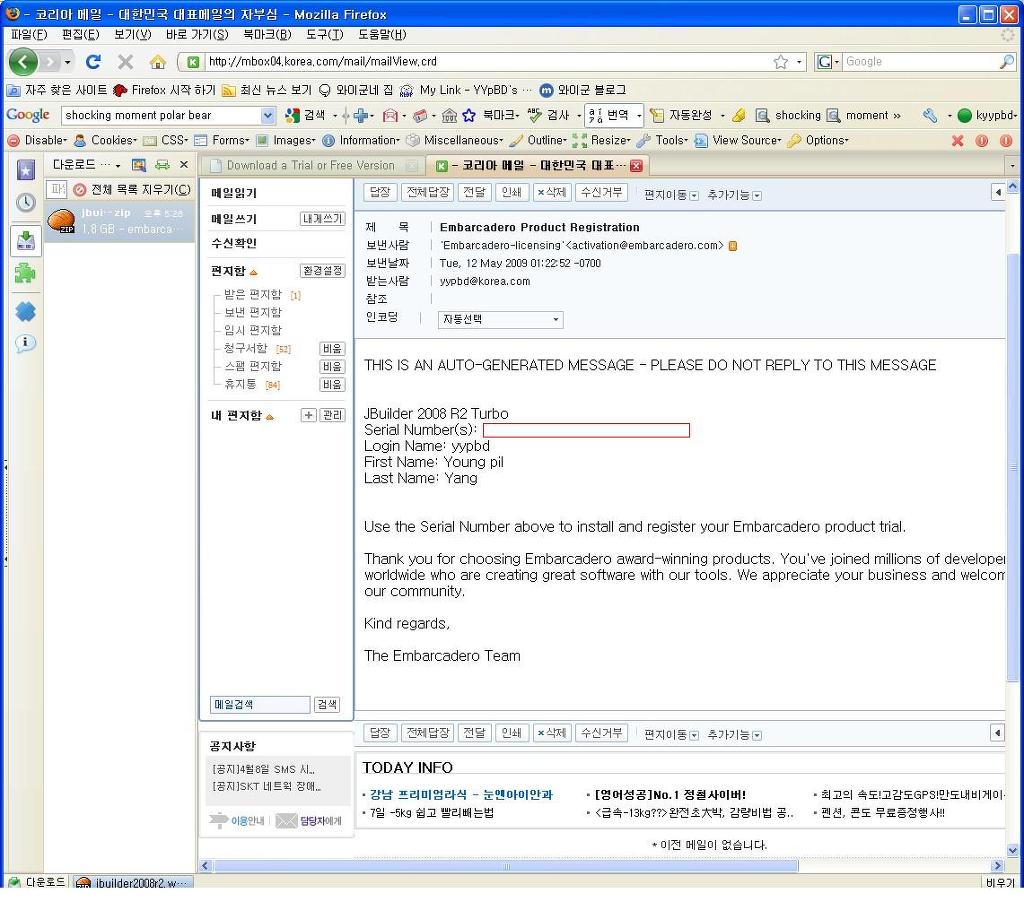
Task: Click the top 전달 forward button
Action: tap(474, 192)
